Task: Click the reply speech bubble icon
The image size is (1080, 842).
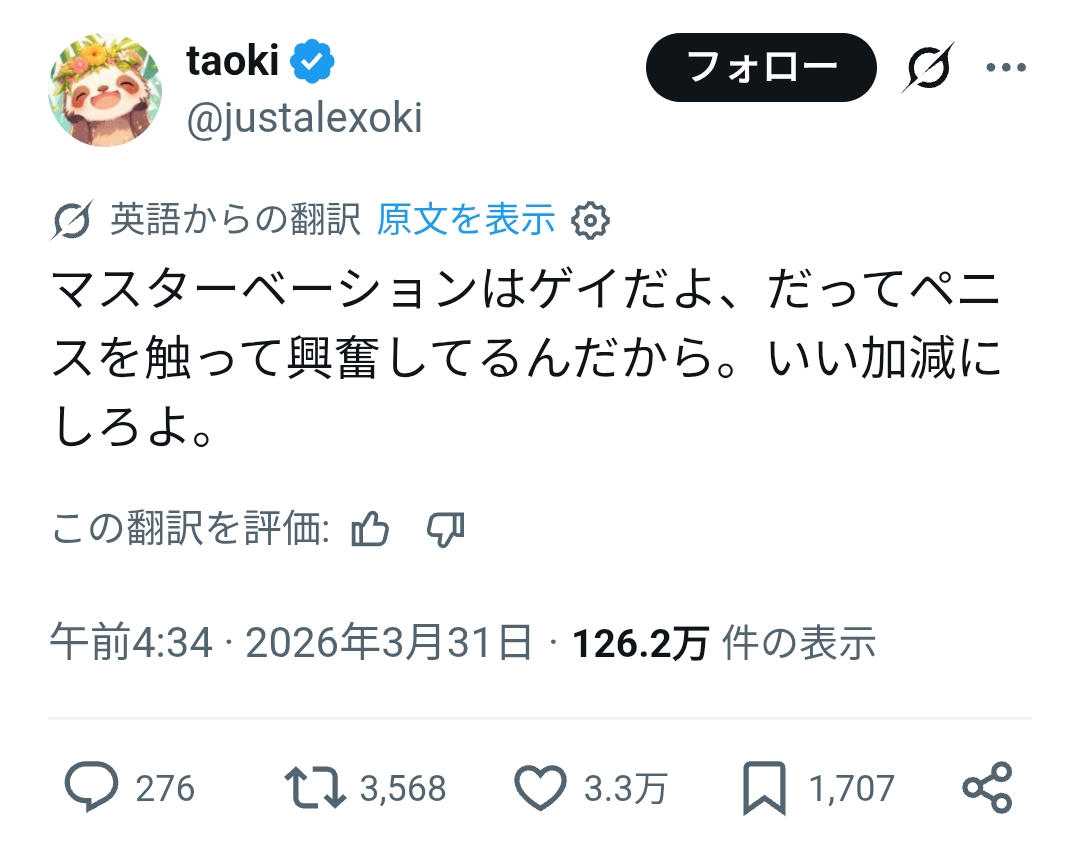Action: pyautogui.click(x=92, y=788)
